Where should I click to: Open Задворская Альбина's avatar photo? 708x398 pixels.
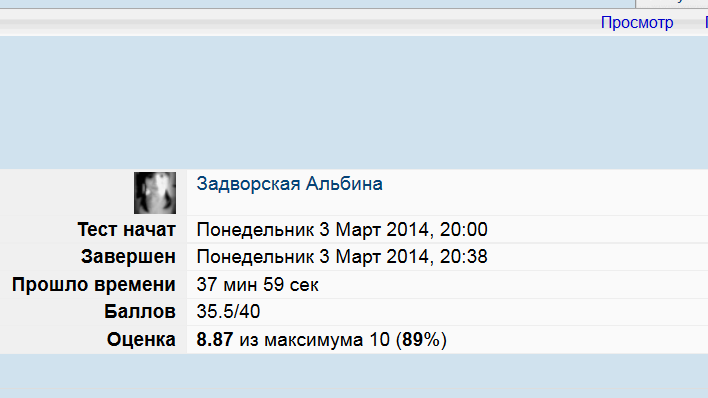[155, 193]
